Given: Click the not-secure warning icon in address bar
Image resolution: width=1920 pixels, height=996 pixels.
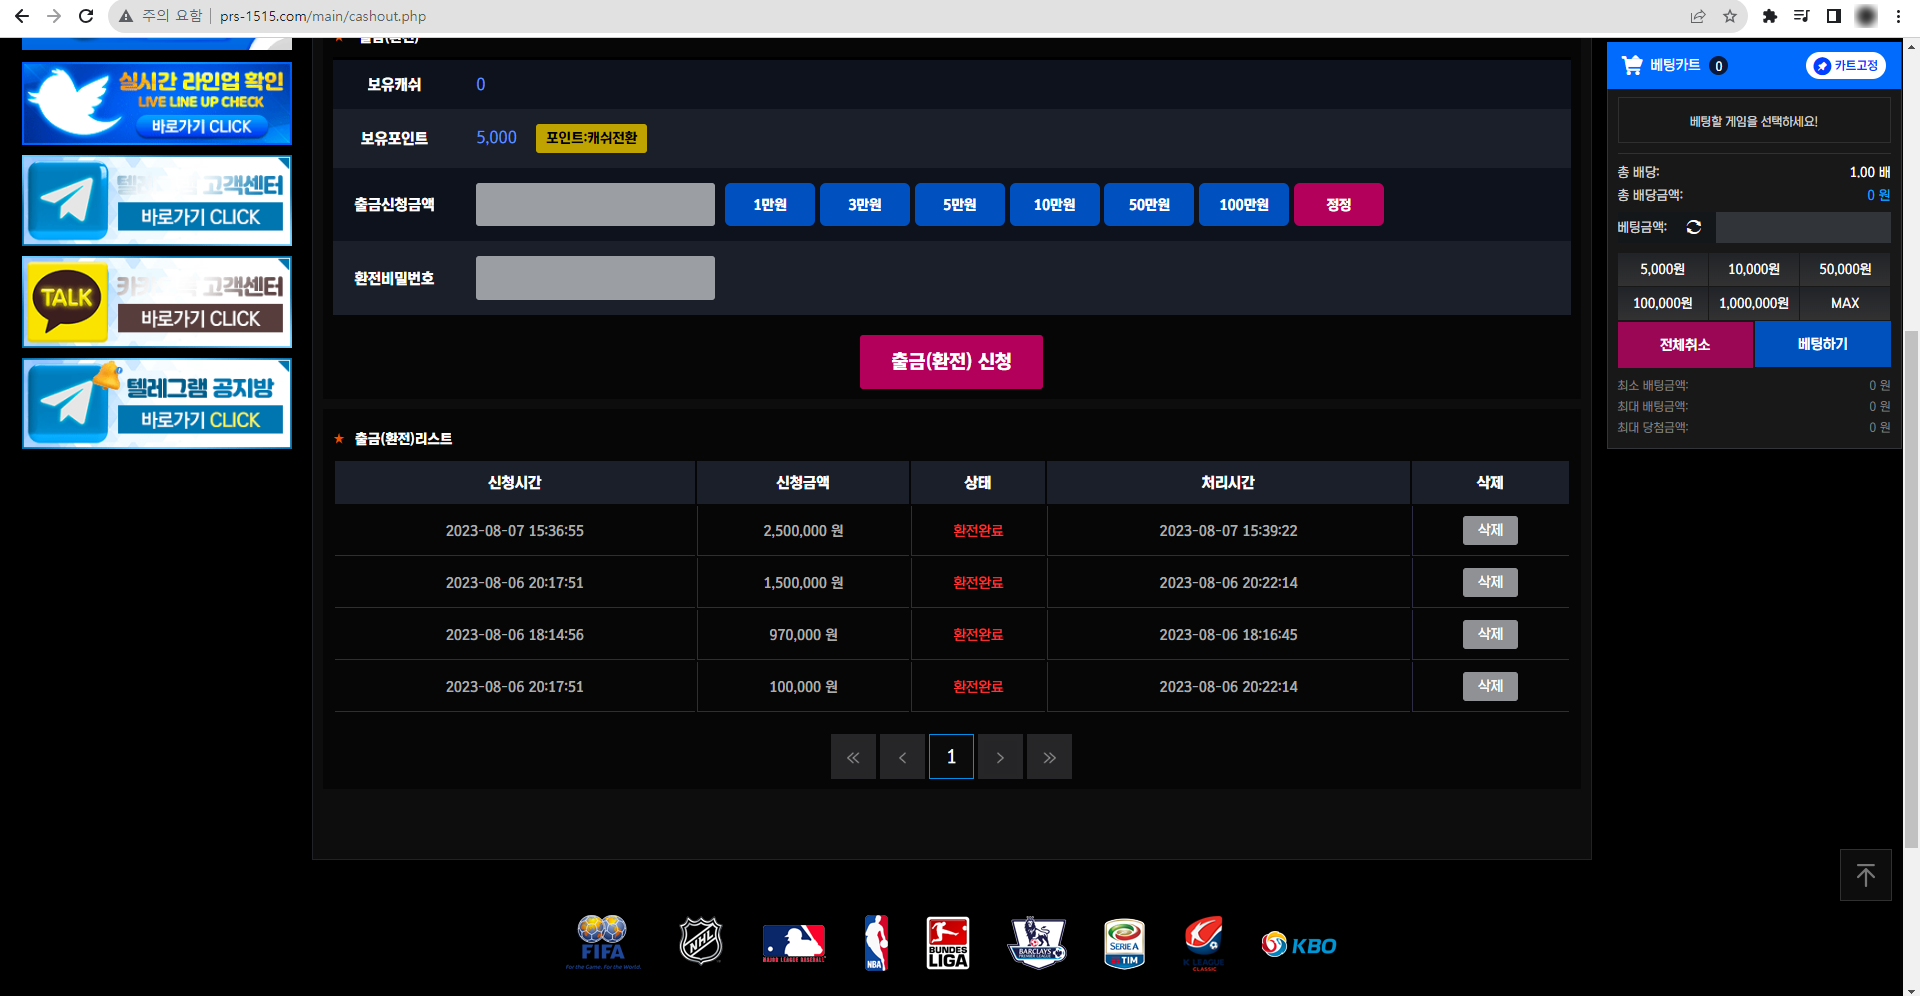Looking at the screenshot, I should click(x=126, y=16).
